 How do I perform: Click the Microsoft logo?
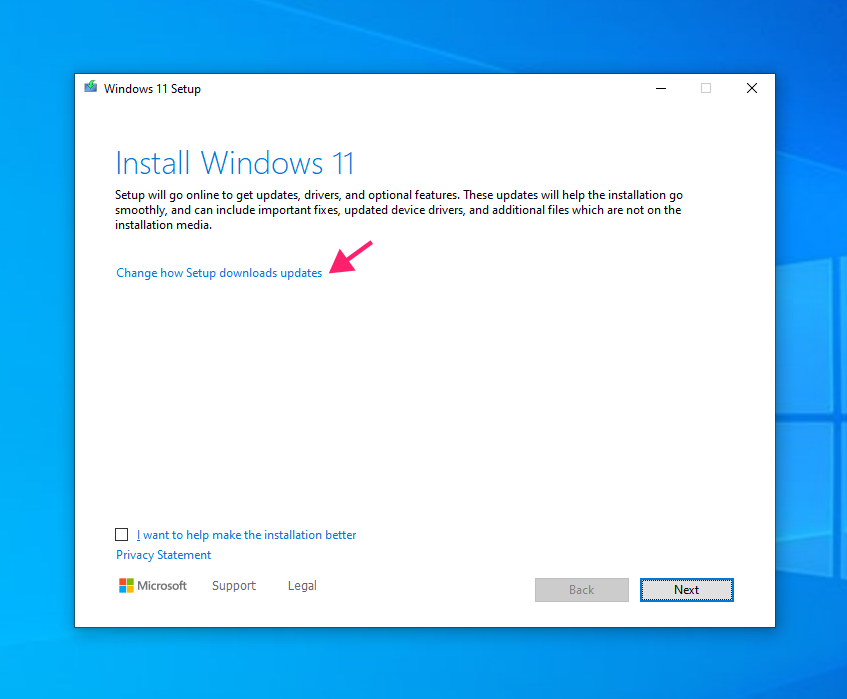pos(153,586)
